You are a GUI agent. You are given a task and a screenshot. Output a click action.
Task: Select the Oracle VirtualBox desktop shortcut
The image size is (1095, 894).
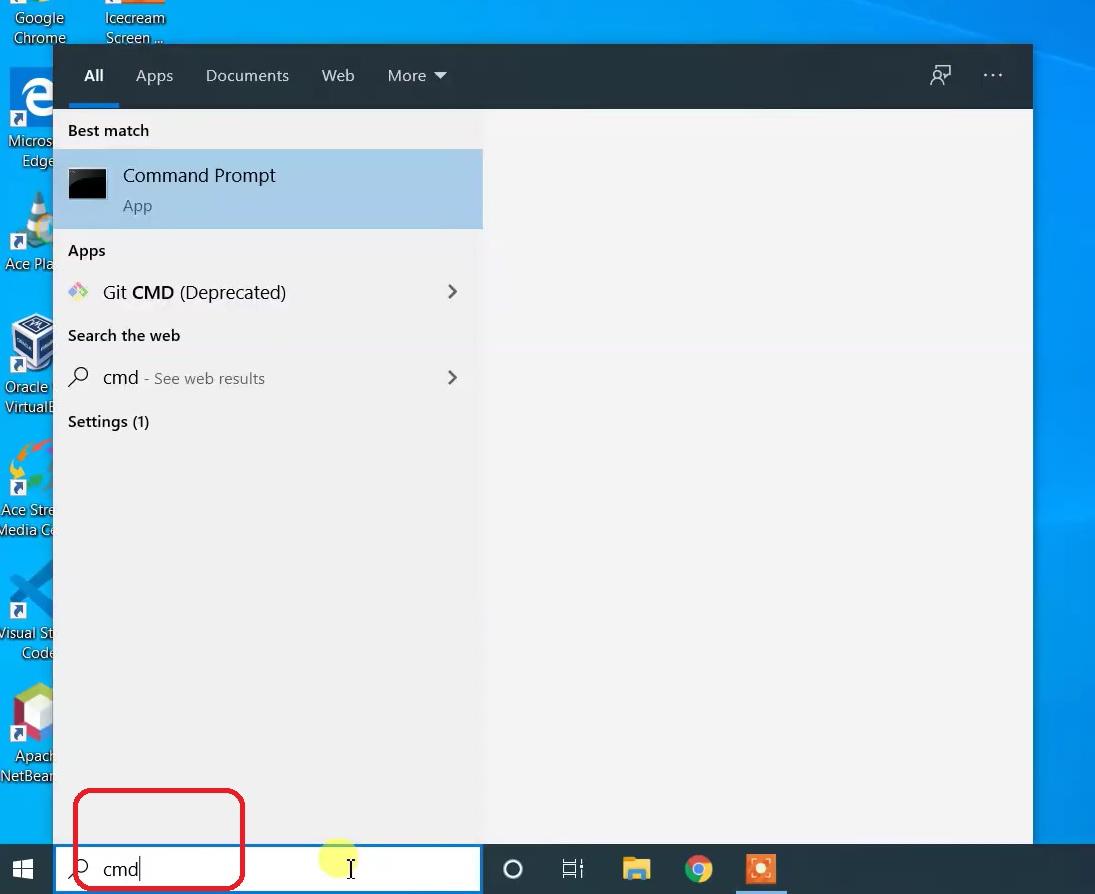(x=28, y=365)
